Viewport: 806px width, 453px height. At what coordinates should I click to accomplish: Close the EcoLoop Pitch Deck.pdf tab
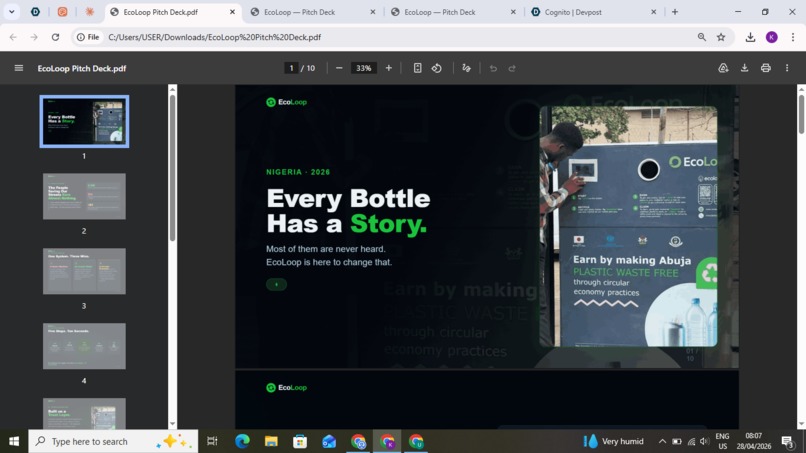(x=232, y=12)
